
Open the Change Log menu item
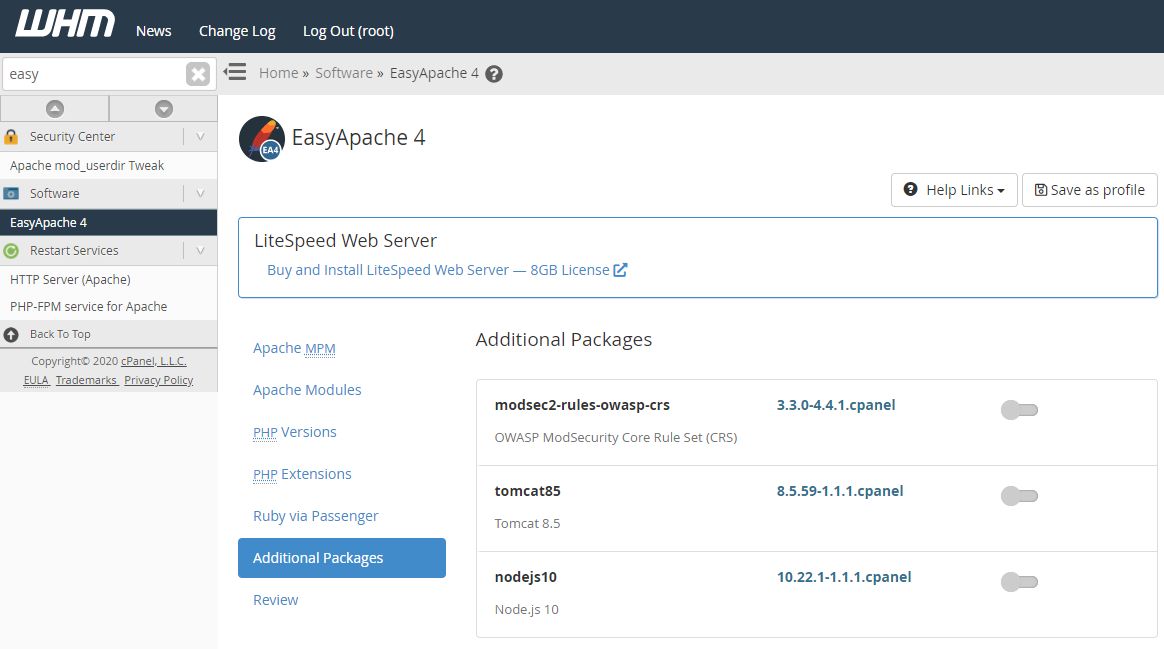coord(237,31)
